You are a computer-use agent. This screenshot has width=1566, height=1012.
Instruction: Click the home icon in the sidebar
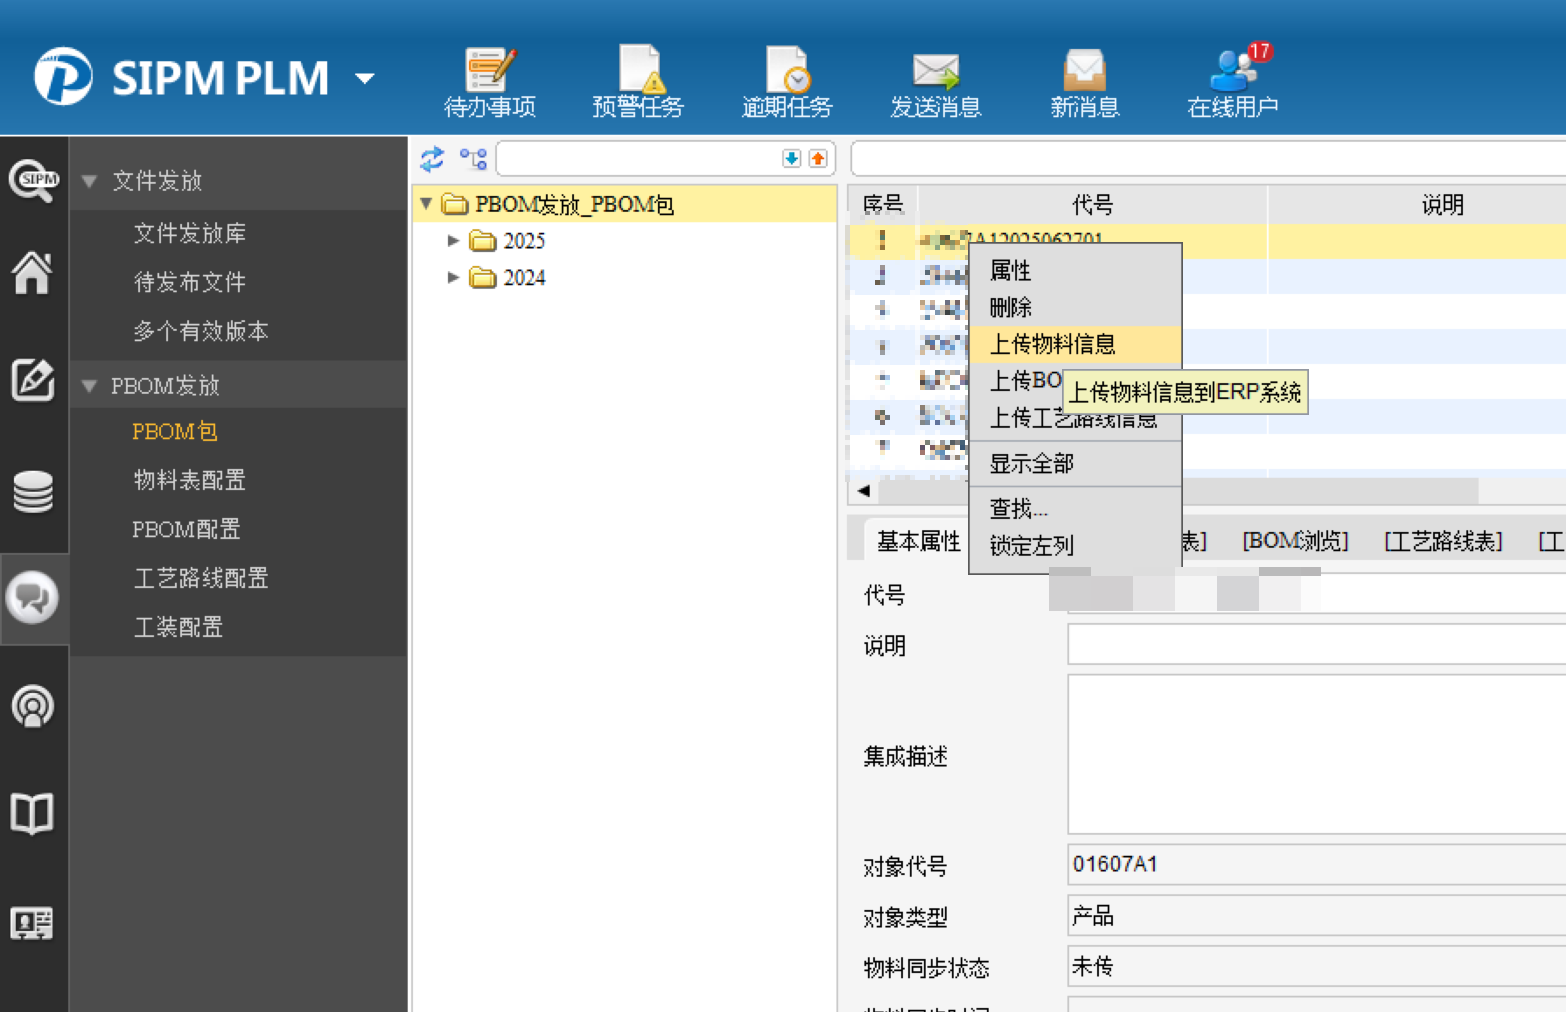[x=32, y=273]
